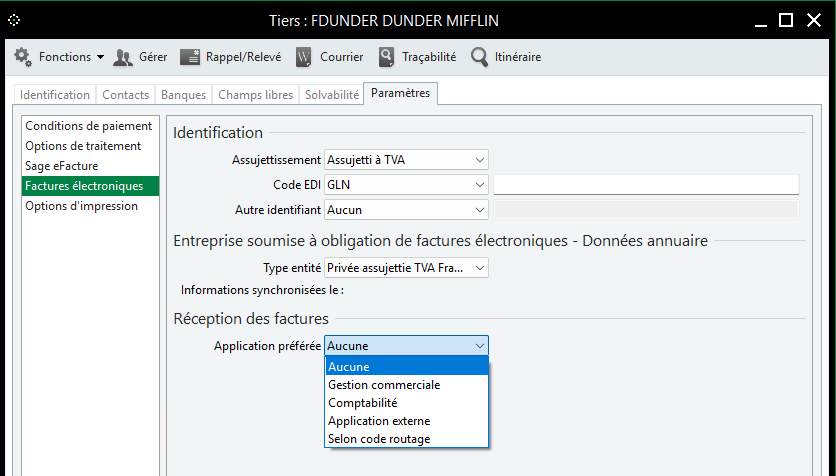This screenshot has width=836, height=476.
Task: Select Factures électroniques in list
Action: pos(90,186)
